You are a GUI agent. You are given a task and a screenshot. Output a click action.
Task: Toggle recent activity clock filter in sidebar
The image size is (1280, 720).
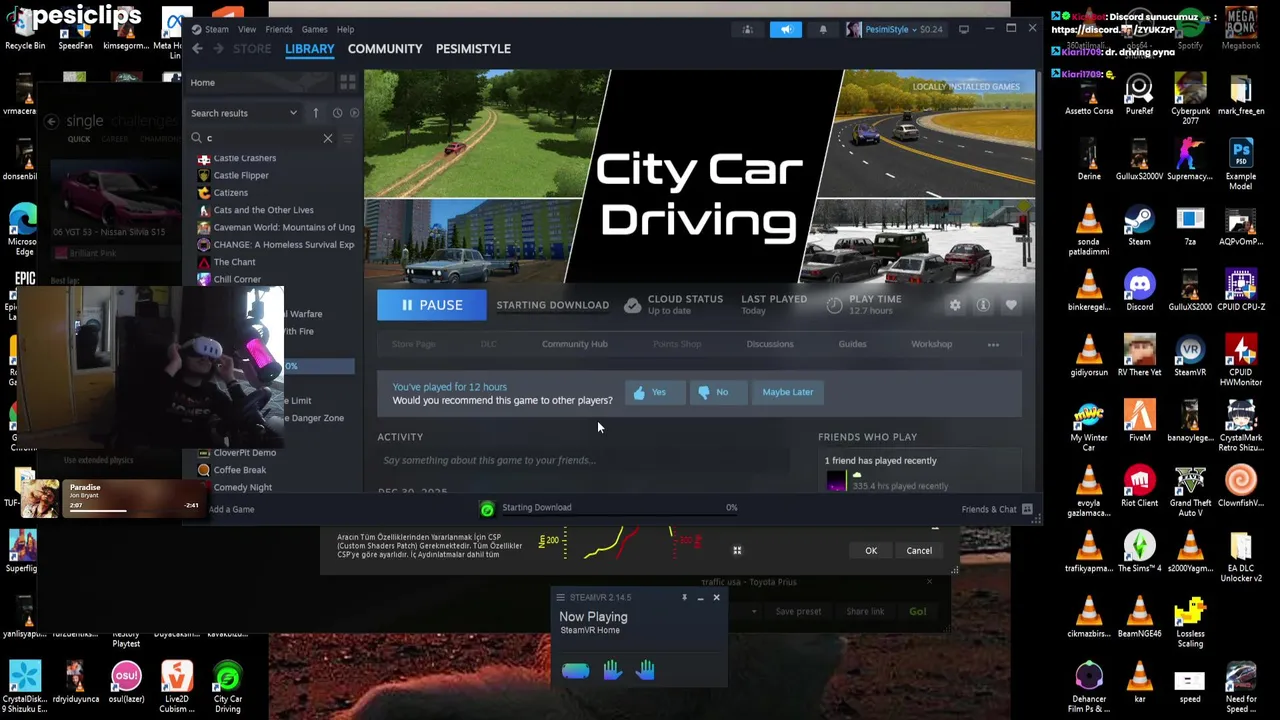337,113
